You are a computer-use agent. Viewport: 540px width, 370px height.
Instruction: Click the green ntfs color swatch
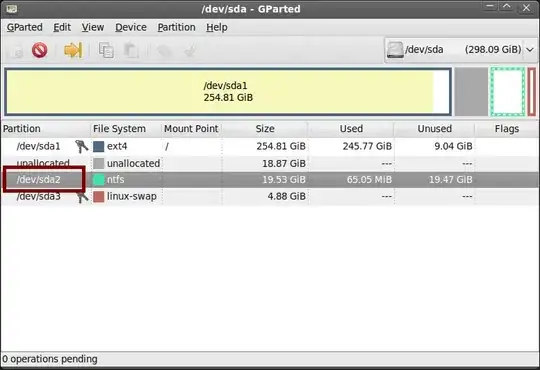[98, 180]
